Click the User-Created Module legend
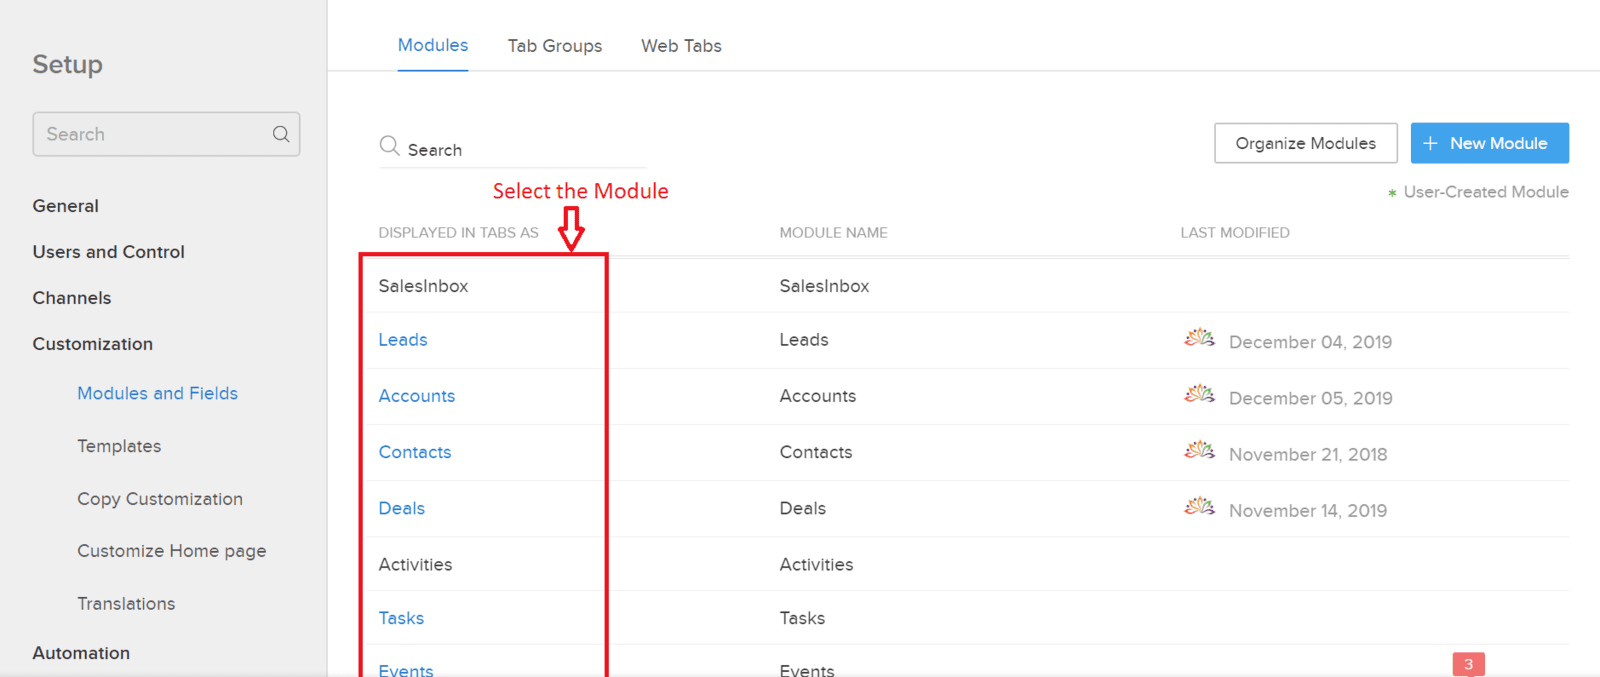The height and width of the screenshot is (677, 1600). pyautogui.click(x=1478, y=192)
